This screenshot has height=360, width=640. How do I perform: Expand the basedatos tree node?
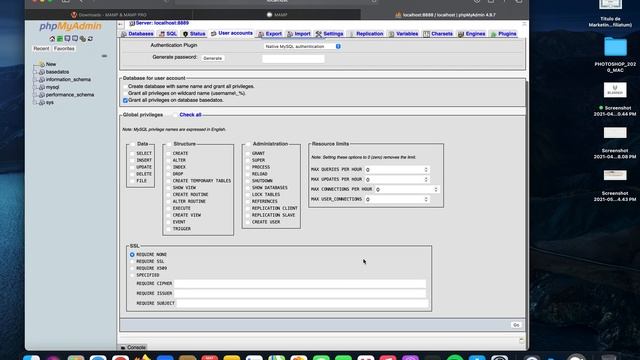pos(35,72)
